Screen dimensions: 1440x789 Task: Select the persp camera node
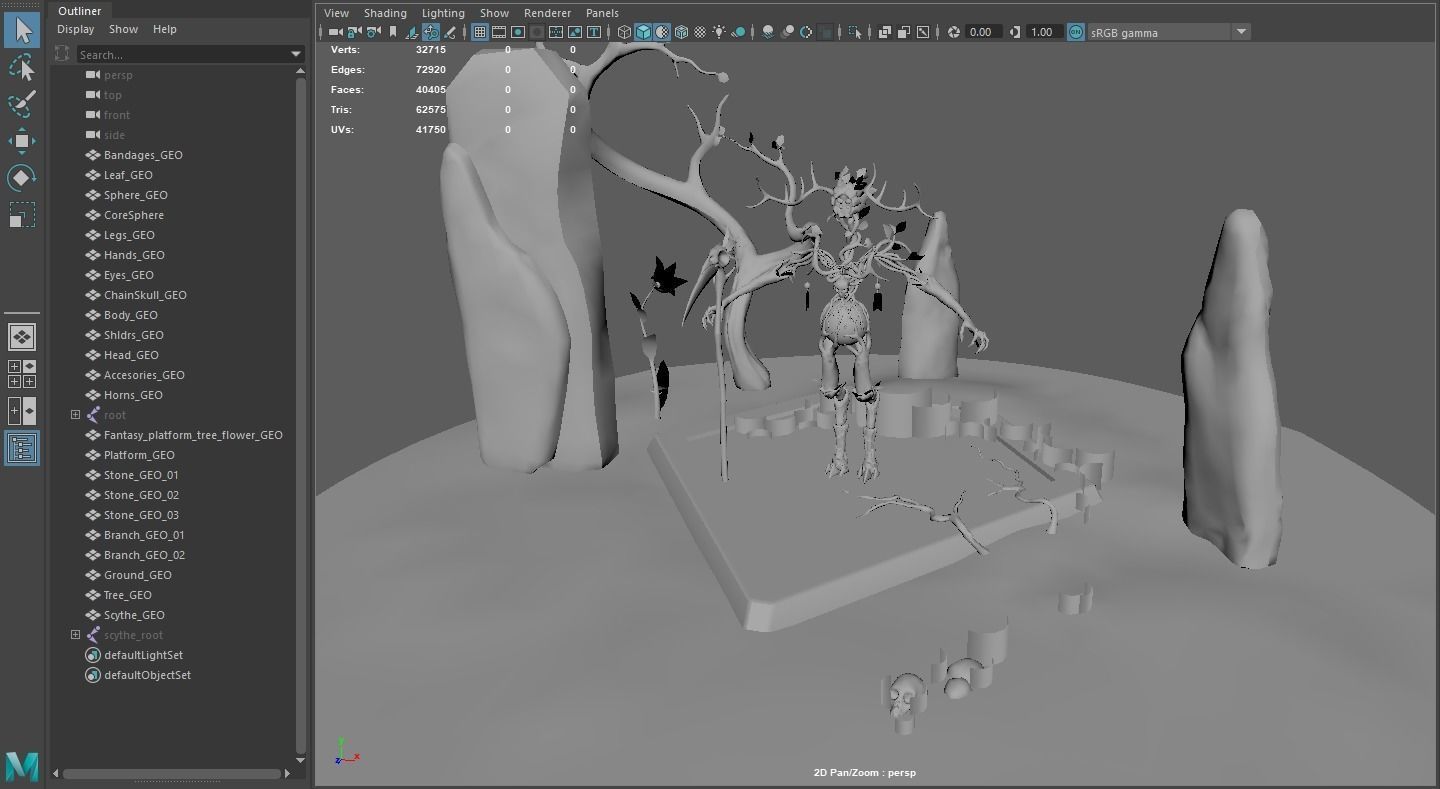tap(118, 75)
